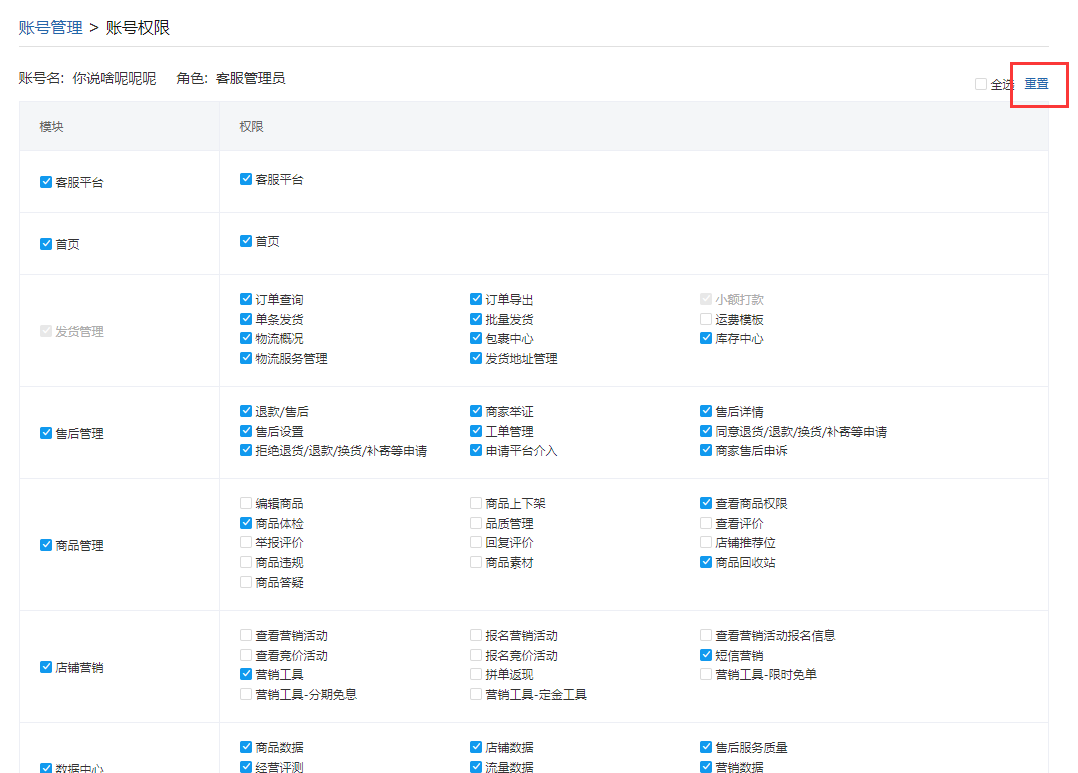Uncheck the 客服平台 module checkbox
This screenshot has width=1078, height=773.
click(x=46, y=182)
